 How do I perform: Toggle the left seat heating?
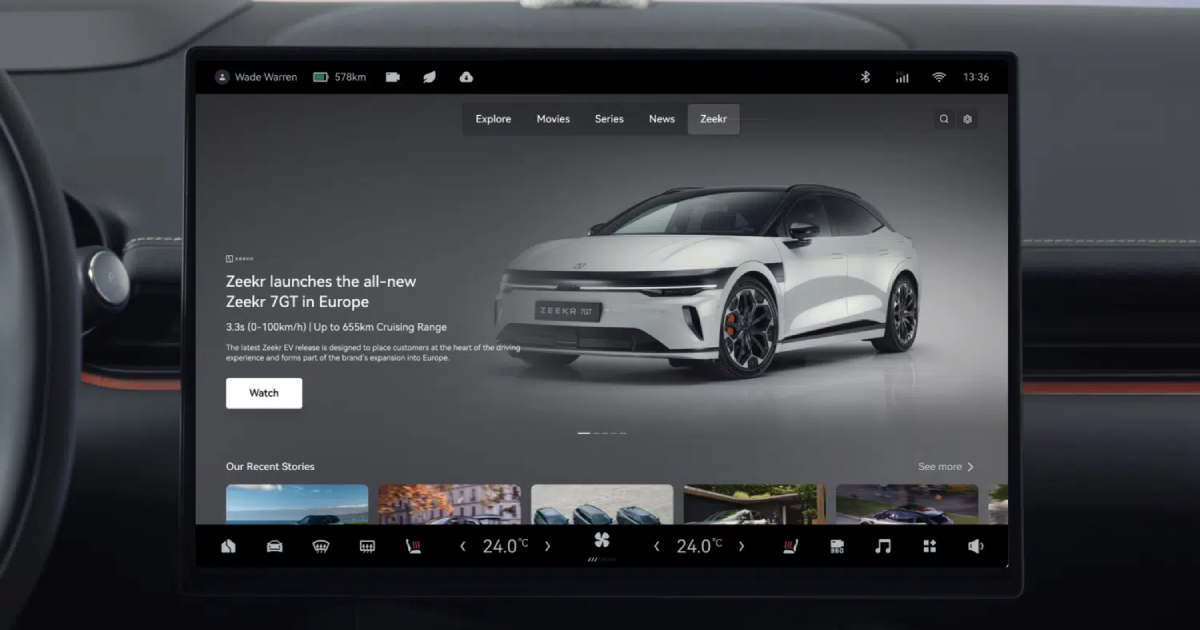tap(412, 546)
